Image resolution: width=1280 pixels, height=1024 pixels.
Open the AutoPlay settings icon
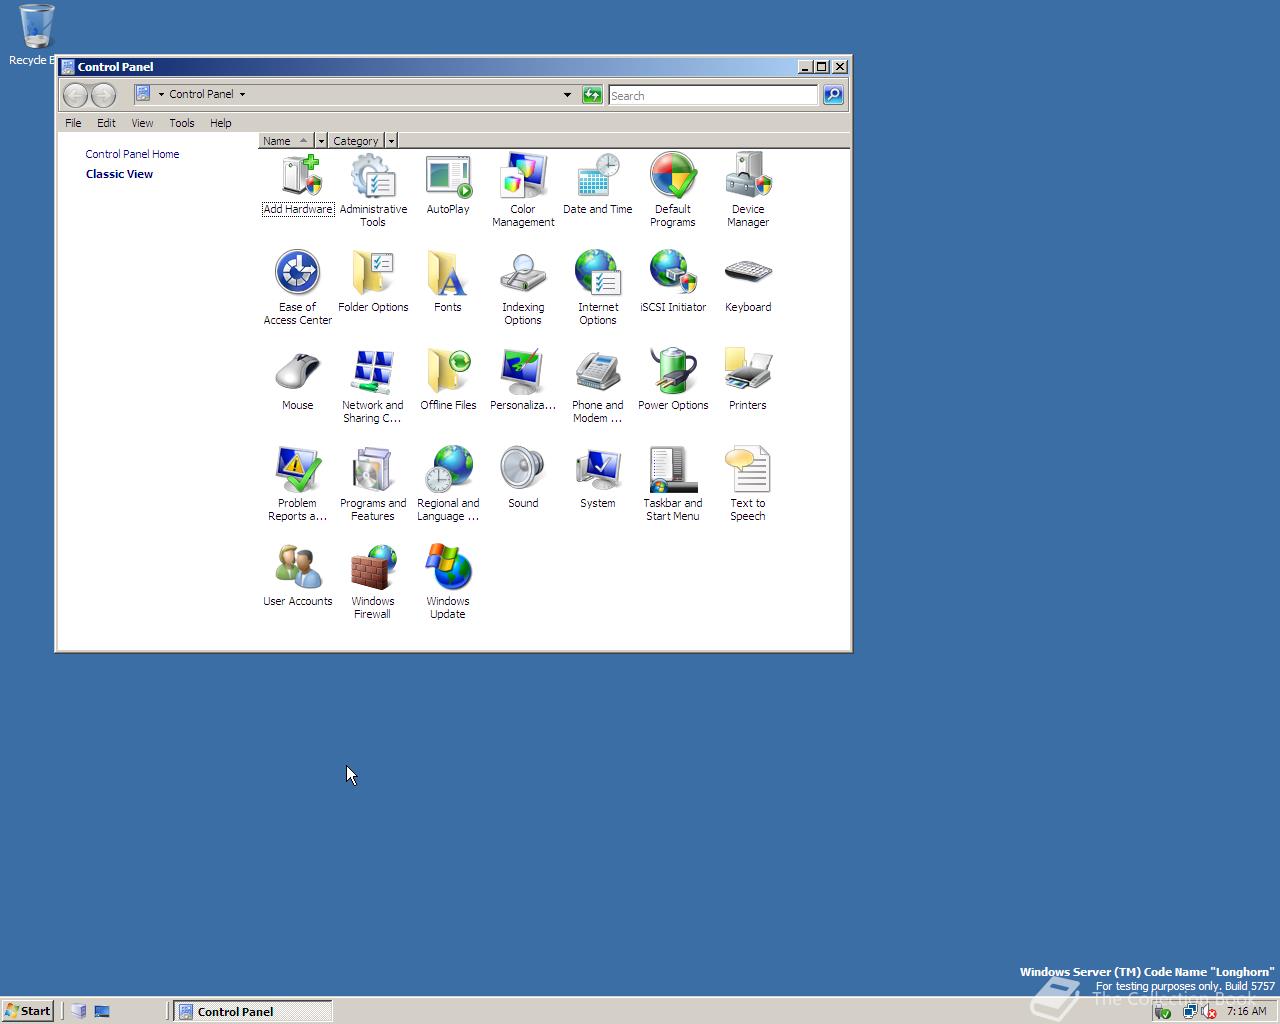(448, 185)
